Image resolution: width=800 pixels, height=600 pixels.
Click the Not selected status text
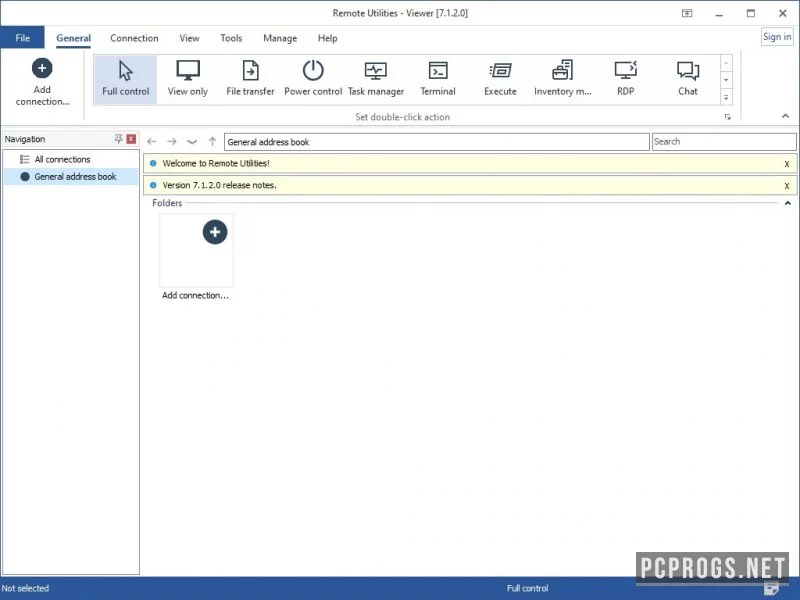pyautogui.click(x=26, y=588)
